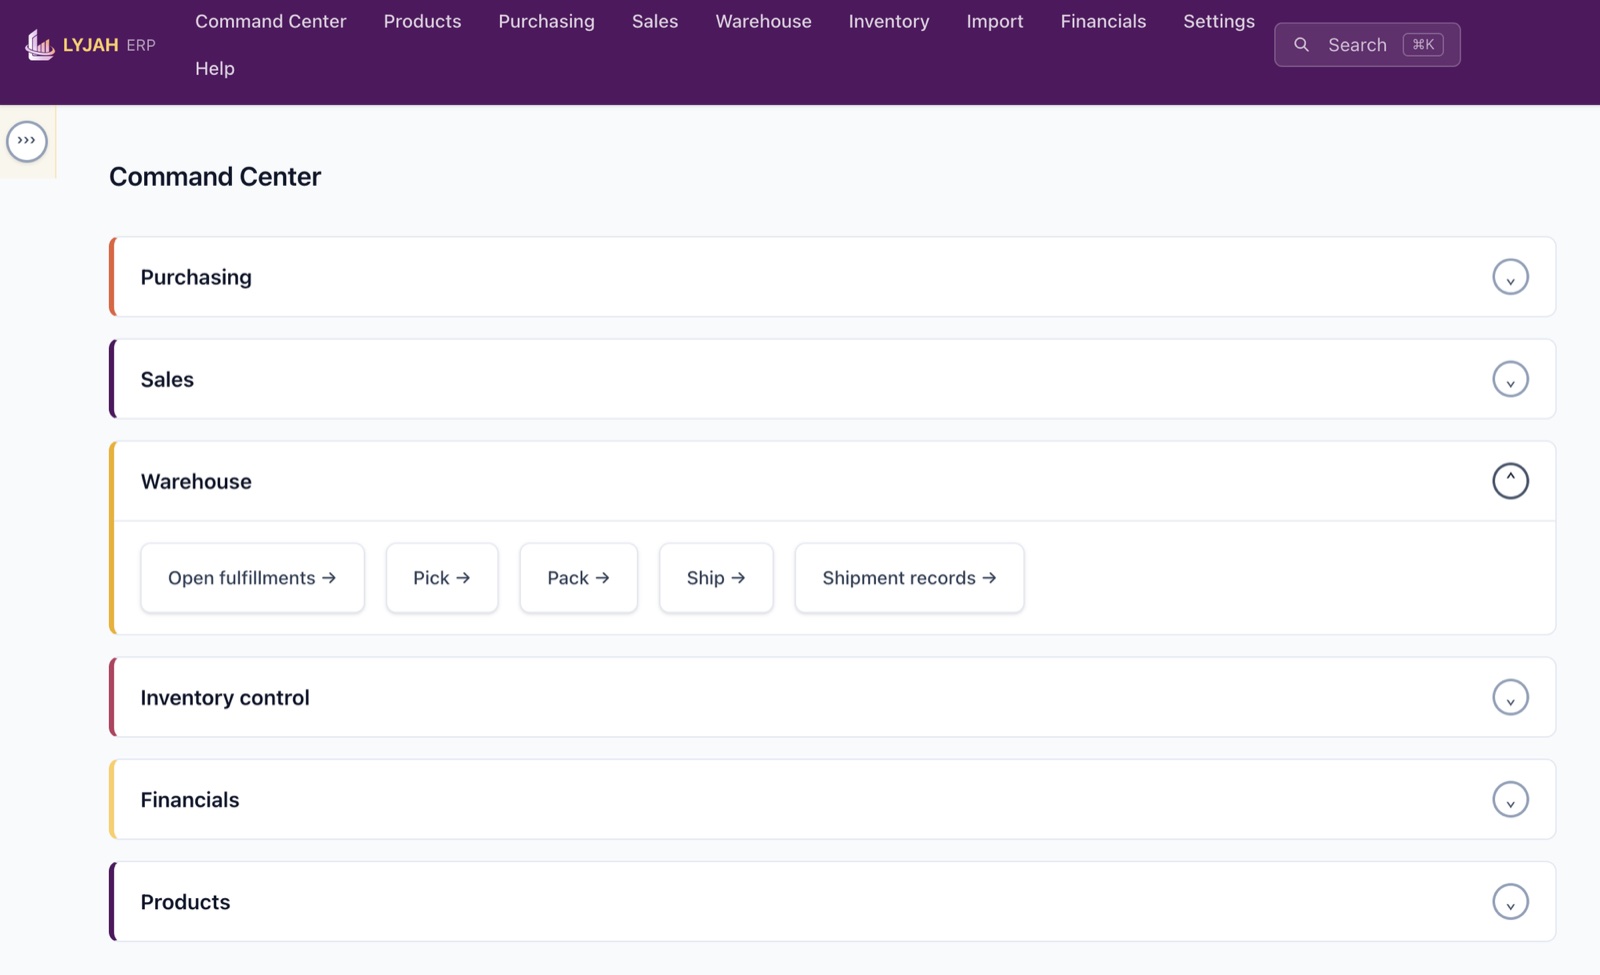Open the Purchasing menu in the top bar
This screenshot has width=1600, height=975.
[546, 21]
